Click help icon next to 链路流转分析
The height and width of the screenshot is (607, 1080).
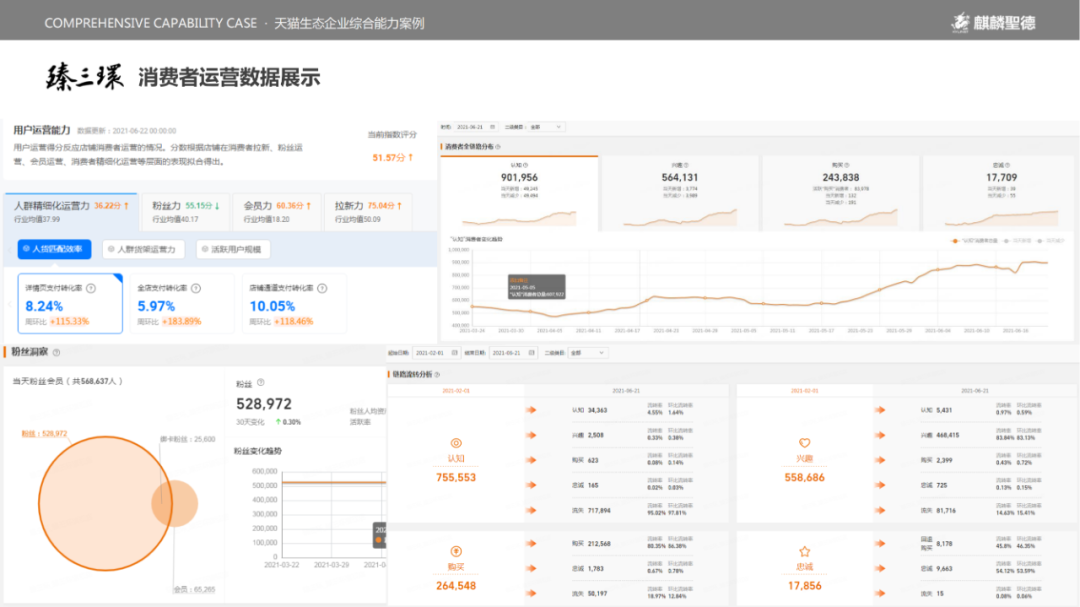point(437,374)
